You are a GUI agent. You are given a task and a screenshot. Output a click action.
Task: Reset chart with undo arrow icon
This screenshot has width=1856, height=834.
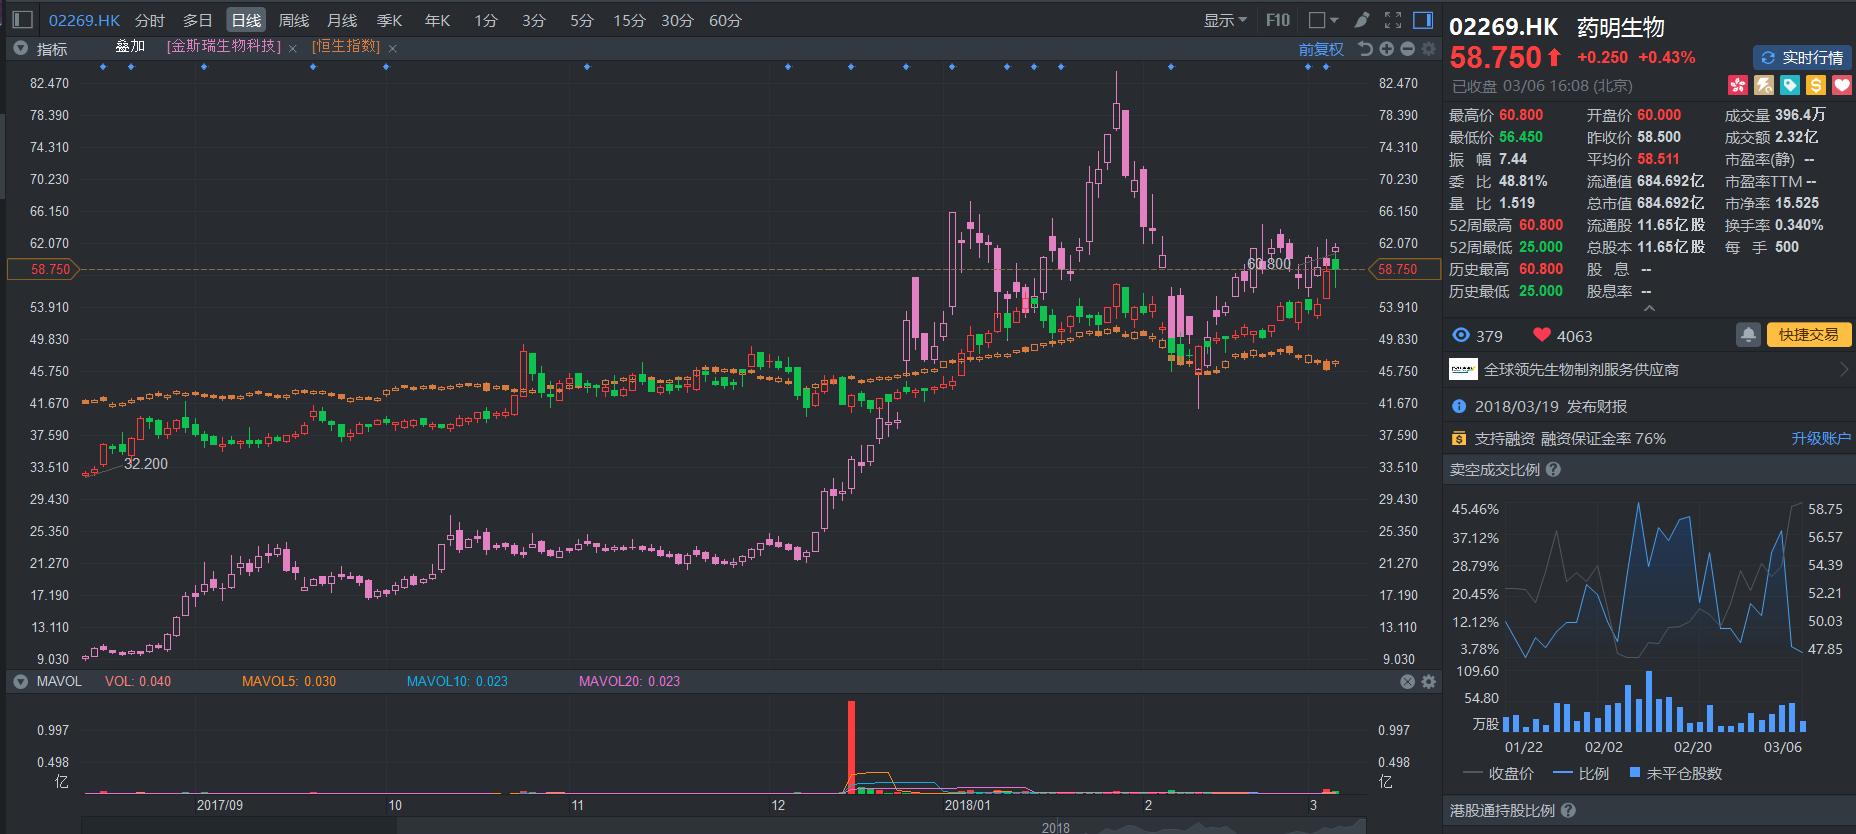(1365, 49)
